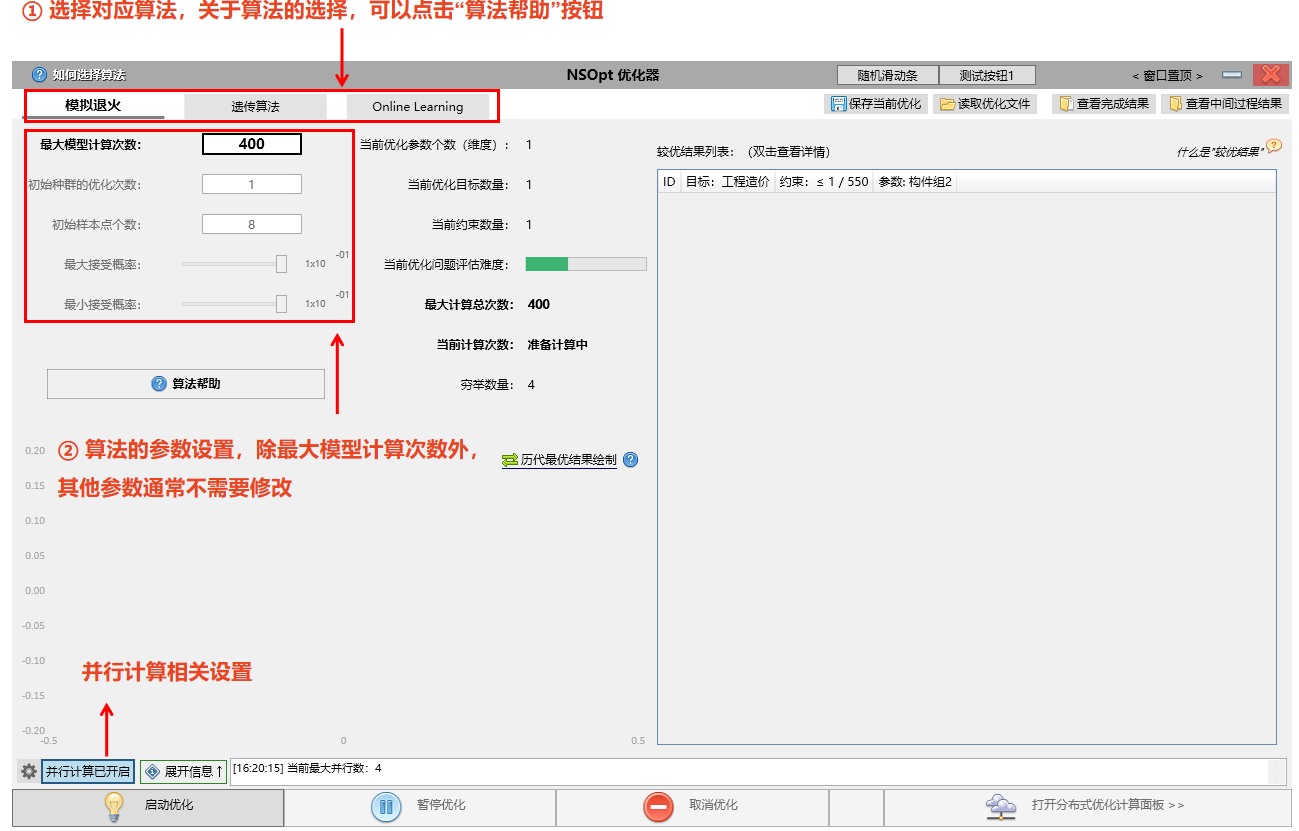This screenshot has width=1299, height=831.
Task: Expand the log with 展开信息
Action: (x=183, y=772)
